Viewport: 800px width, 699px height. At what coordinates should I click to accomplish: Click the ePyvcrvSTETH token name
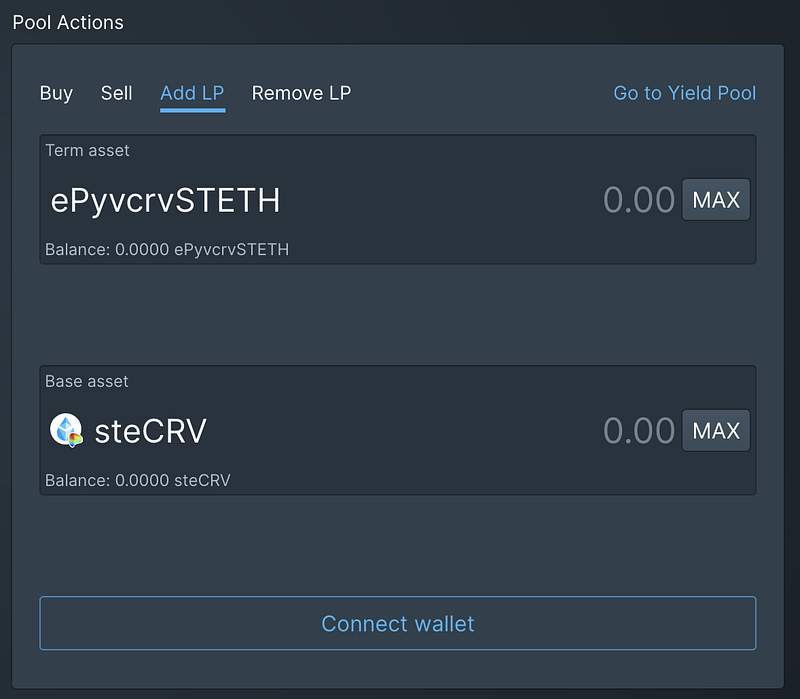[165, 200]
